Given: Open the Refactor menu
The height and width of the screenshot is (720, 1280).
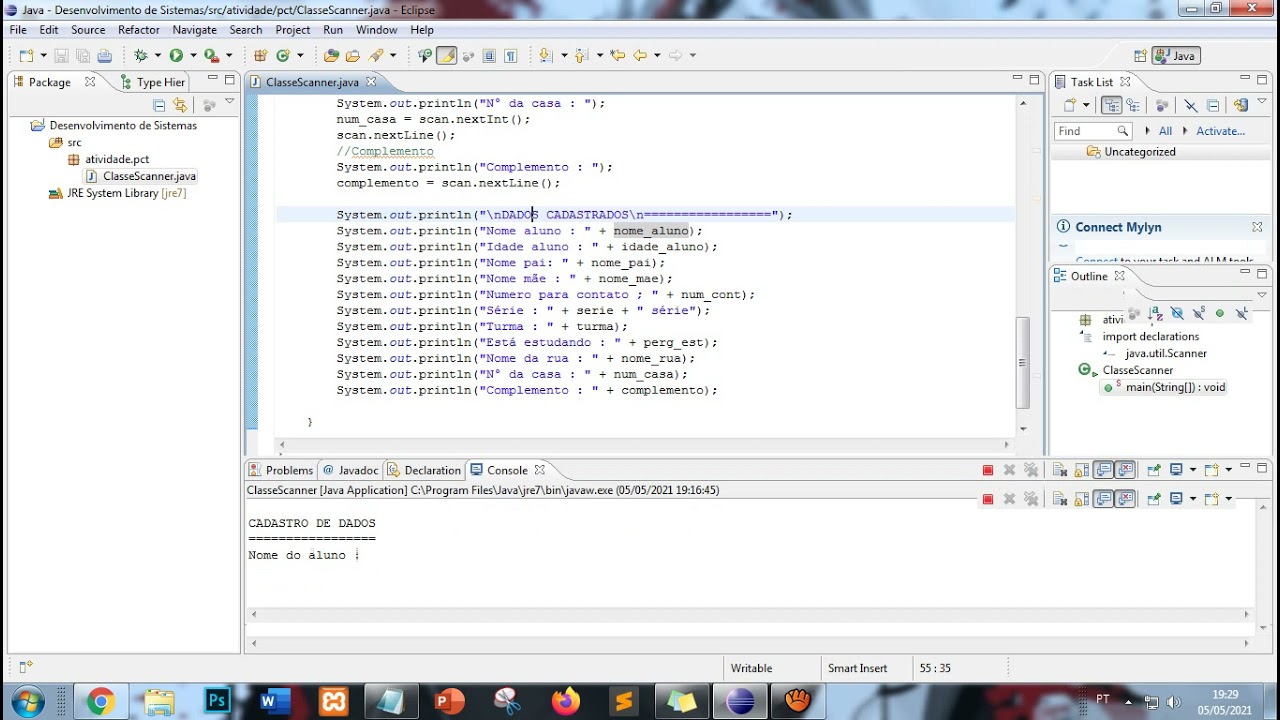Looking at the screenshot, I should click(139, 30).
